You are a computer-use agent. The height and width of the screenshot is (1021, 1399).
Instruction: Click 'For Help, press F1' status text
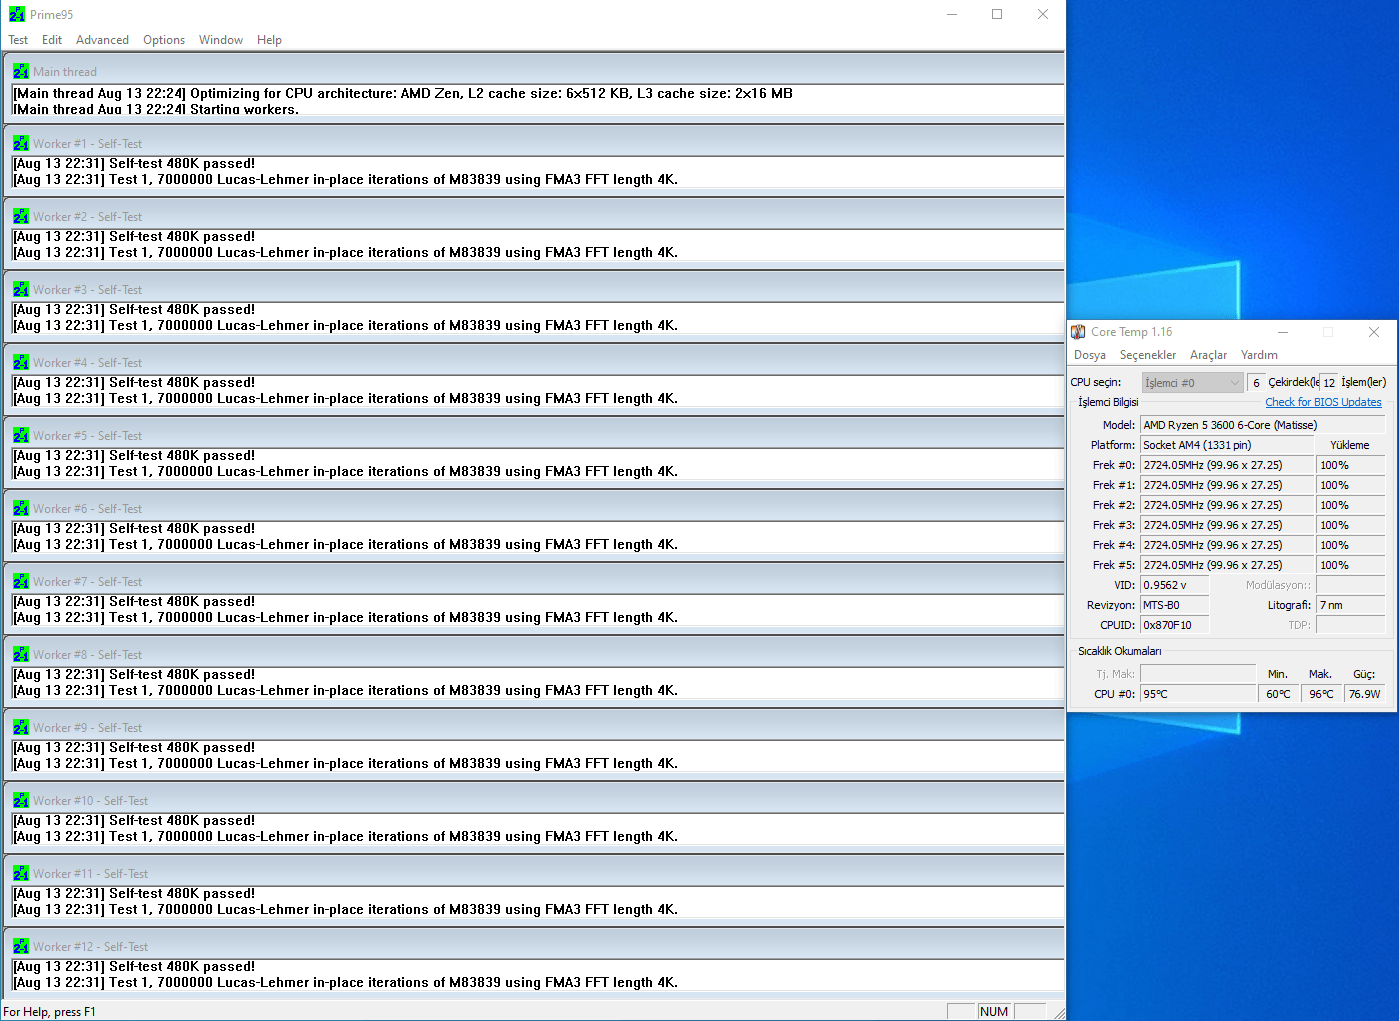(50, 1012)
